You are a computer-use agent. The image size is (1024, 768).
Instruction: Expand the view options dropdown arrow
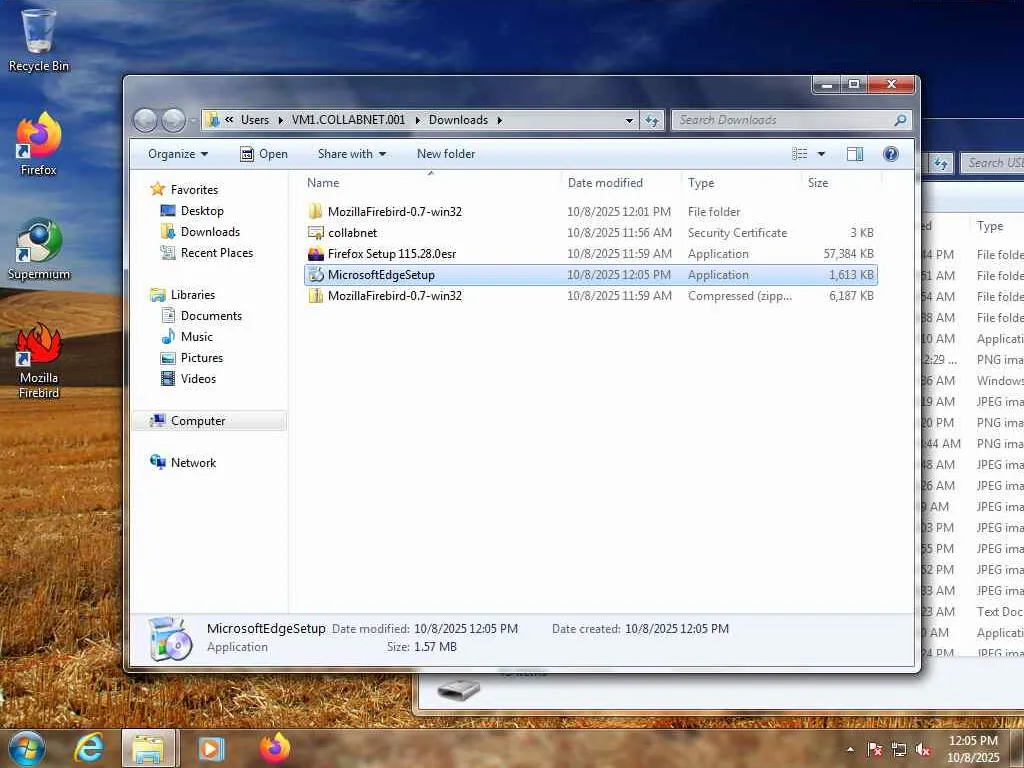tap(821, 154)
